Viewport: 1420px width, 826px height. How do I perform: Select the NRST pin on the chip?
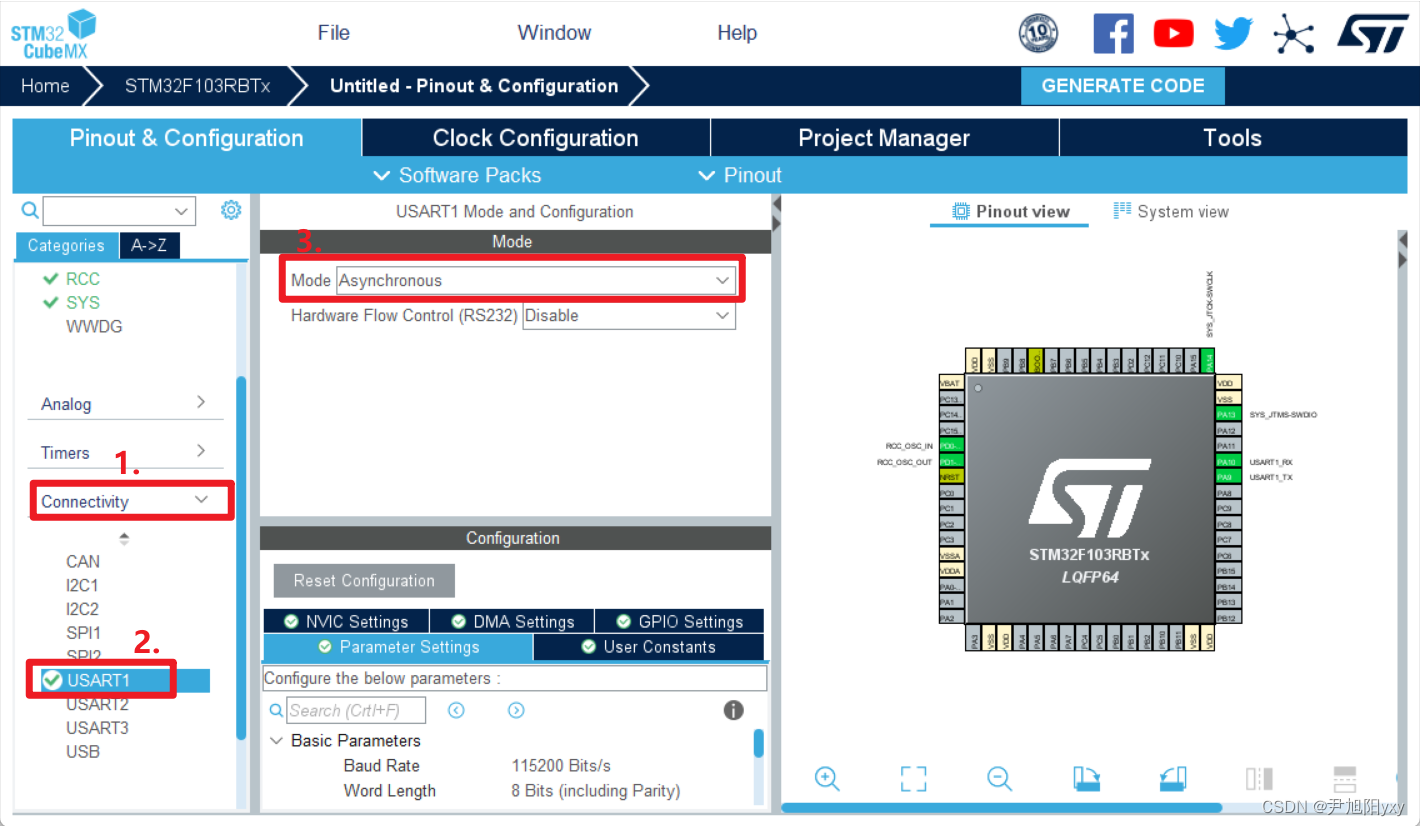(x=950, y=477)
